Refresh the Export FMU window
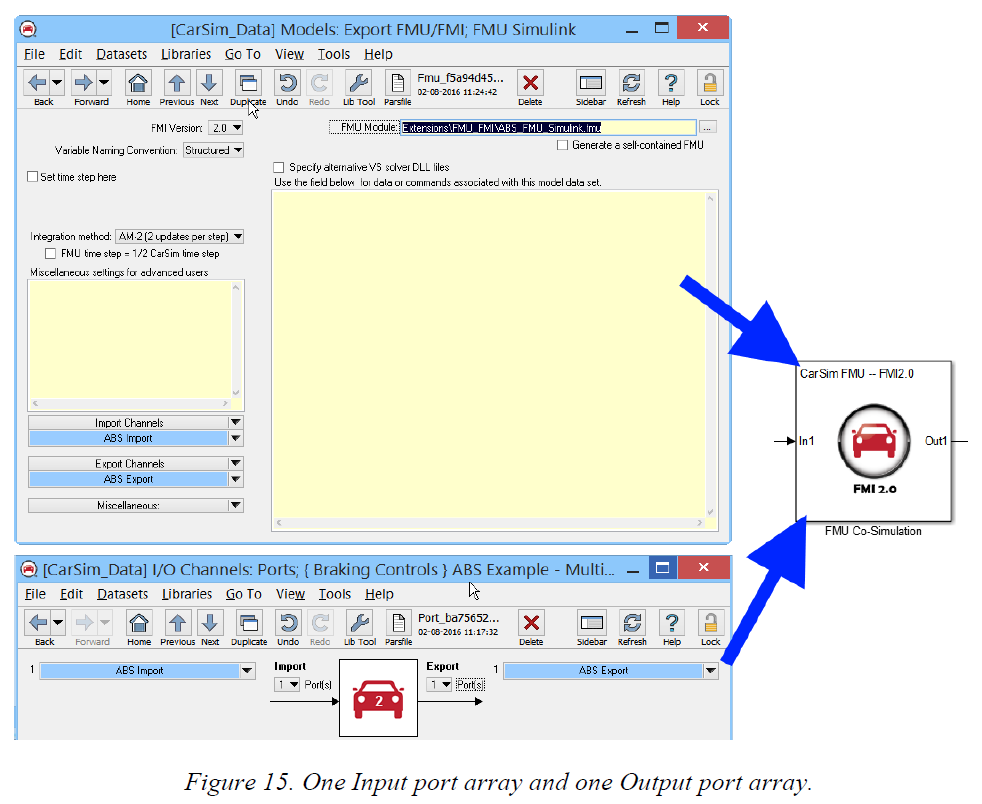This screenshot has height=804, width=982. click(x=631, y=83)
